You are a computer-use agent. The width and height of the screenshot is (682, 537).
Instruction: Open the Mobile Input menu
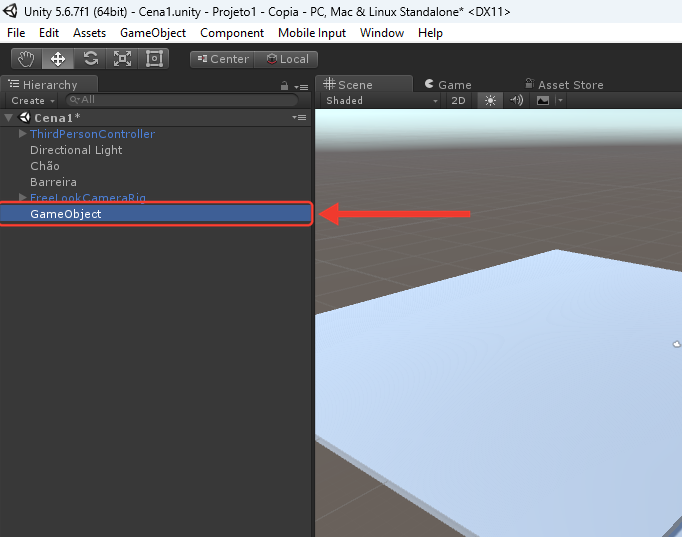pos(312,33)
